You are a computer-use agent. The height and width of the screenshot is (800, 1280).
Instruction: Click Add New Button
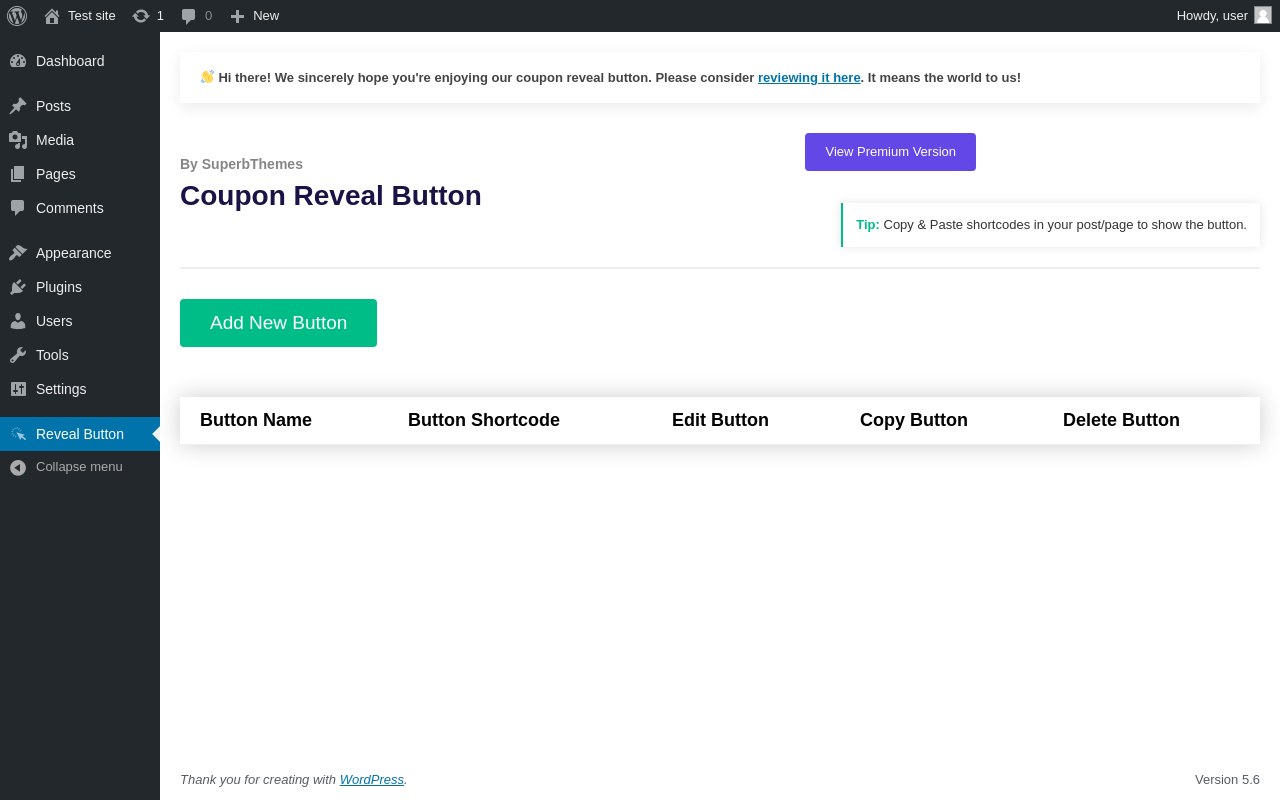click(x=278, y=323)
